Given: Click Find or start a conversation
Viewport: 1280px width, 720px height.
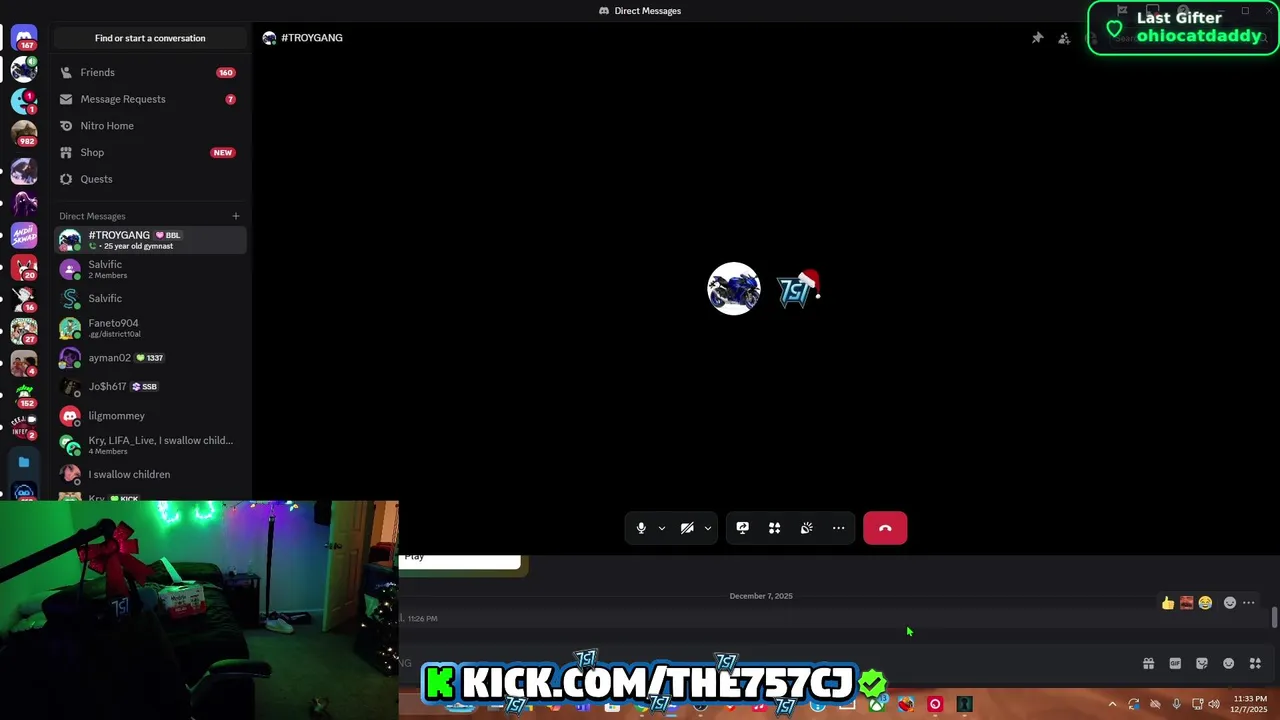Looking at the screenshot, I should pyautogui.click(x=150, y=38).
